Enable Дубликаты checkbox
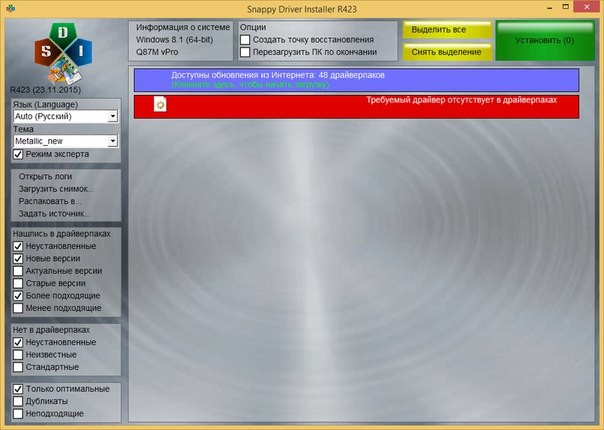This screenshot has height=430, width=604. pyautogui.click(x=18, y=401)
